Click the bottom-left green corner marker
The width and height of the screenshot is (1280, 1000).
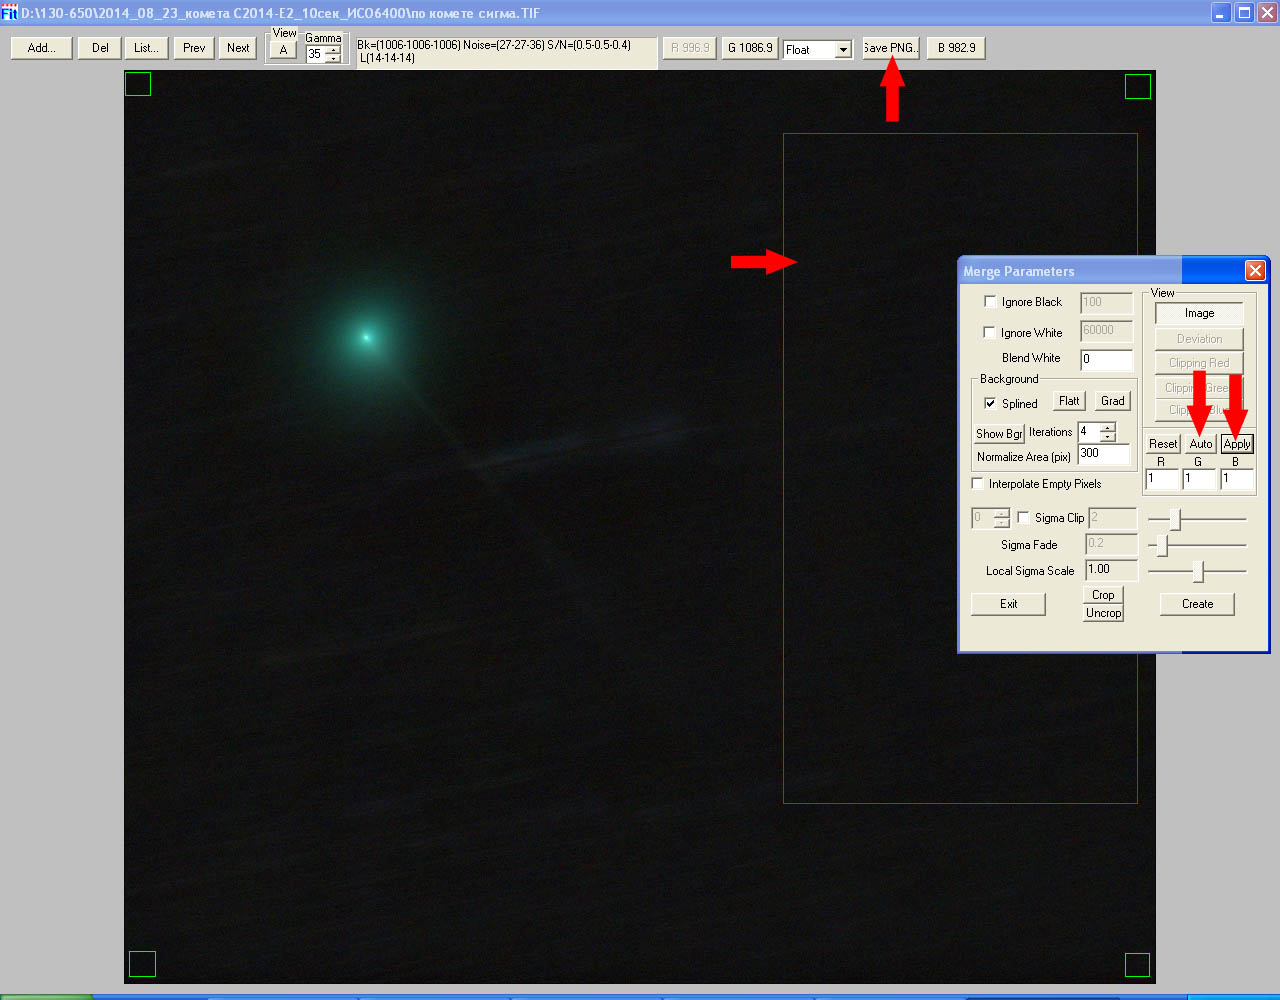(x=143, y=964)
